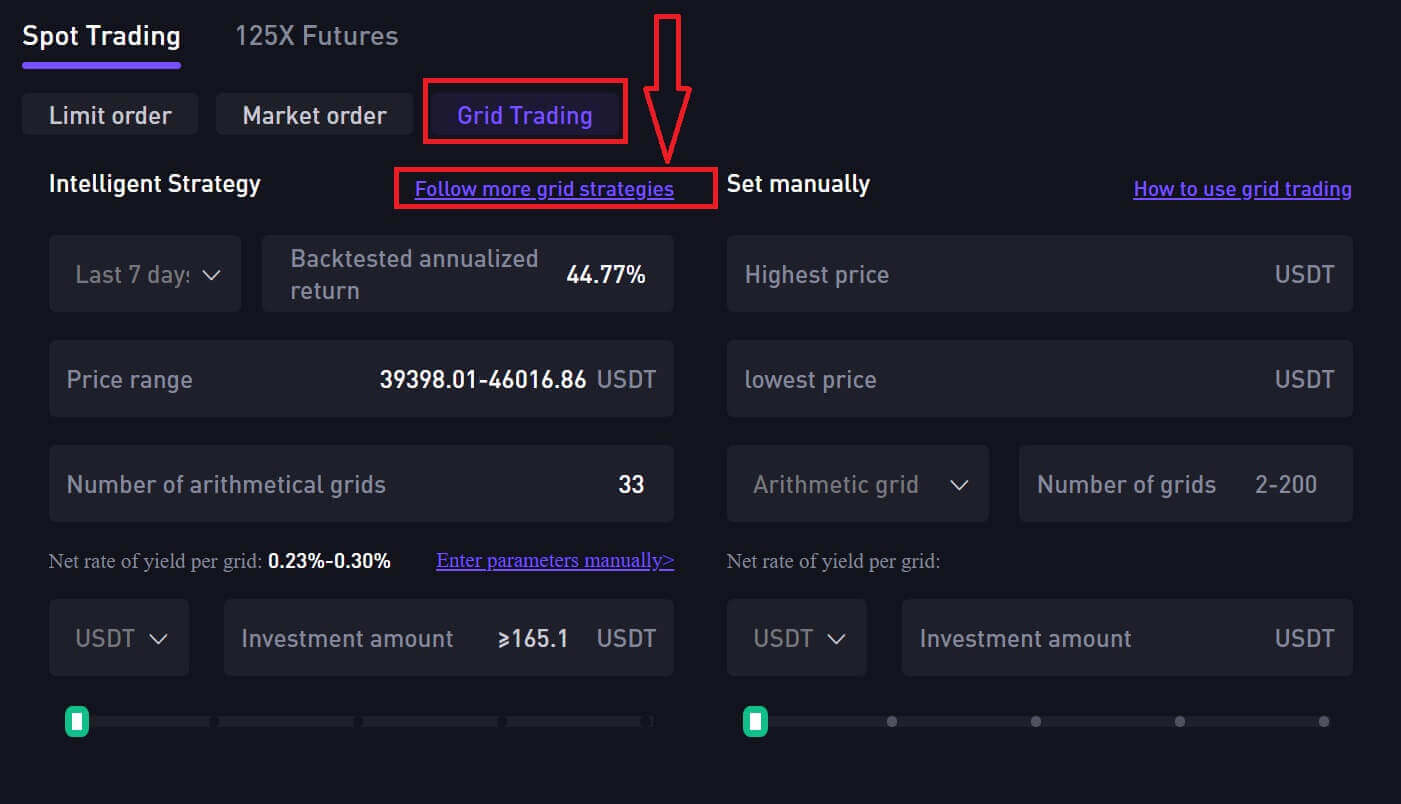Select the Market order mode
This screenshot has height=804, width=1401.
pos(314,114)
